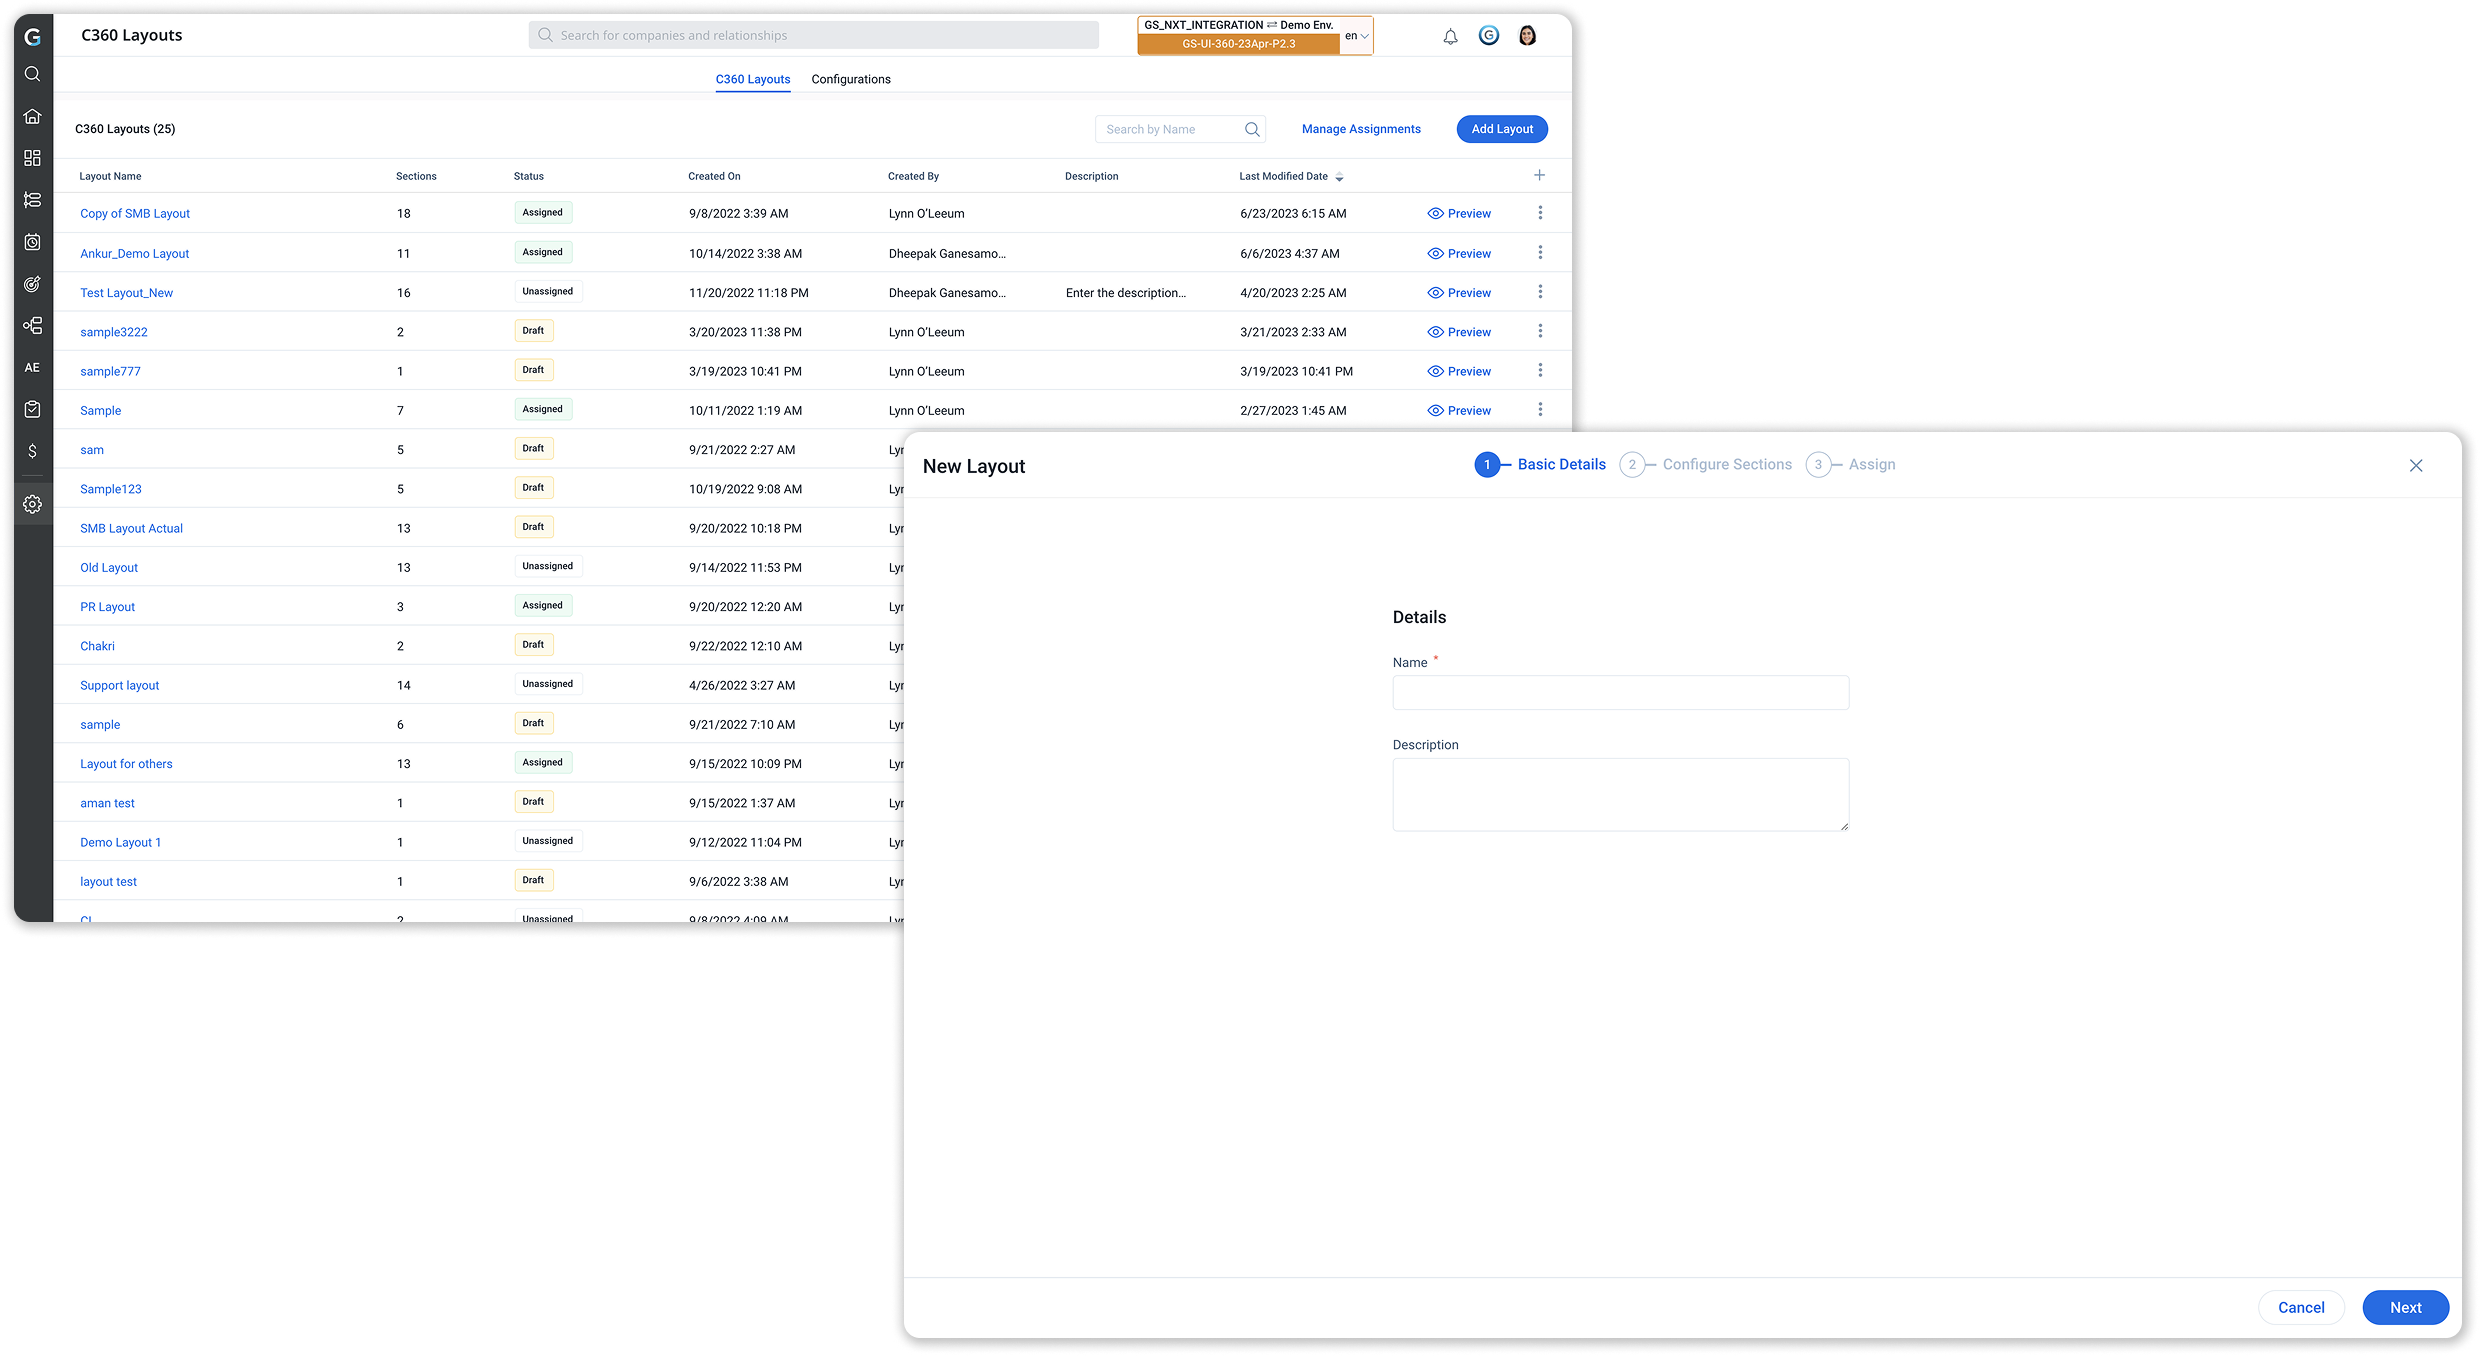The width and height of the screenshot is (2480, 1356).
Task: Open the Support layout link
Action: pyautogui.click(x=120, y=686)
